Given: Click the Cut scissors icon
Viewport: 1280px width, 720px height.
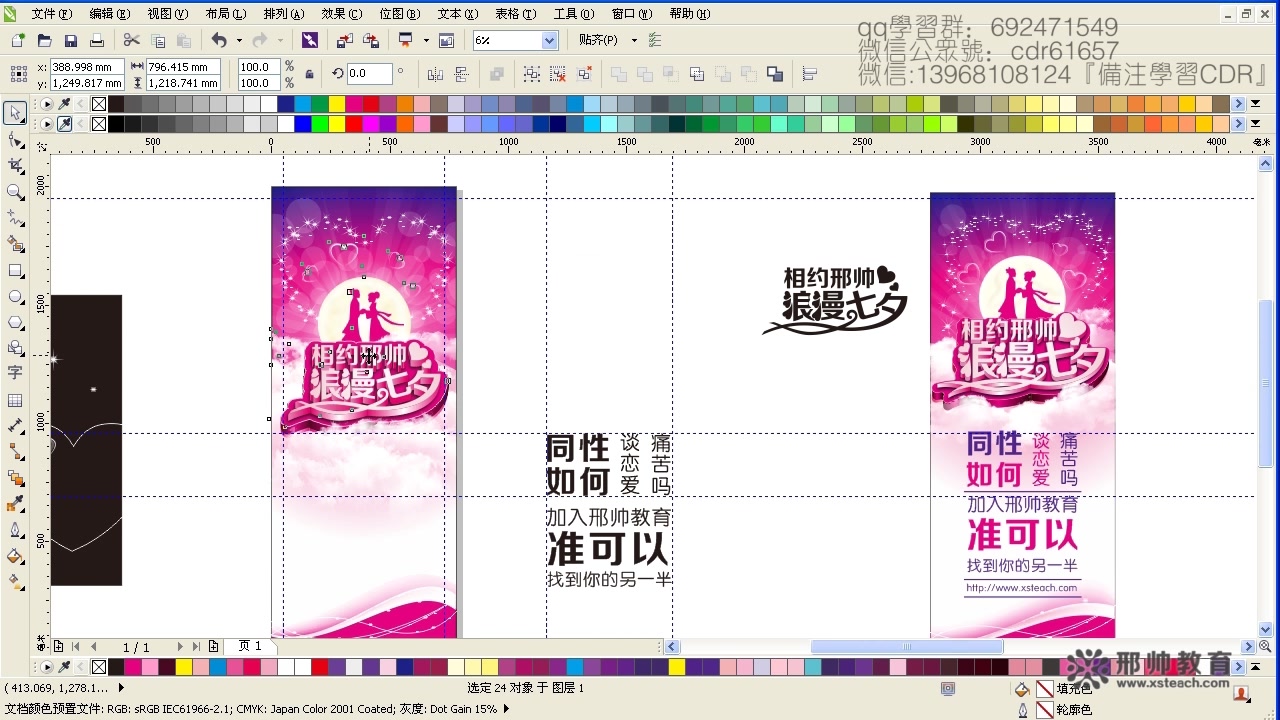Looking at the screenshot, I should (x=131, y=40).
